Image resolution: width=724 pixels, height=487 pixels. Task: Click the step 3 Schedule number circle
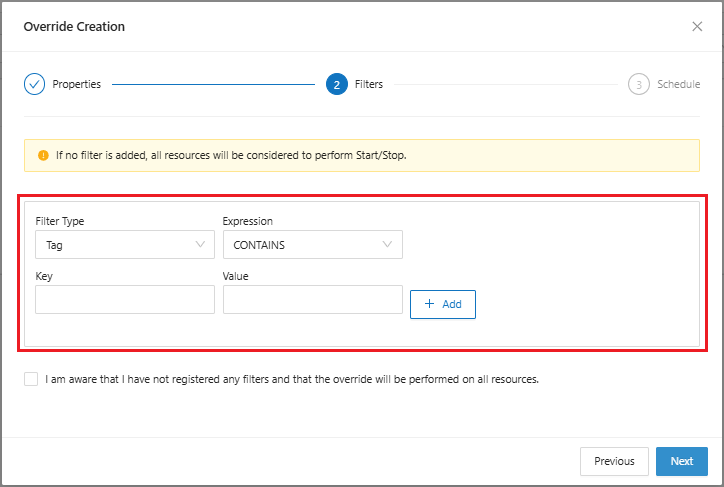tap(638, 85)
